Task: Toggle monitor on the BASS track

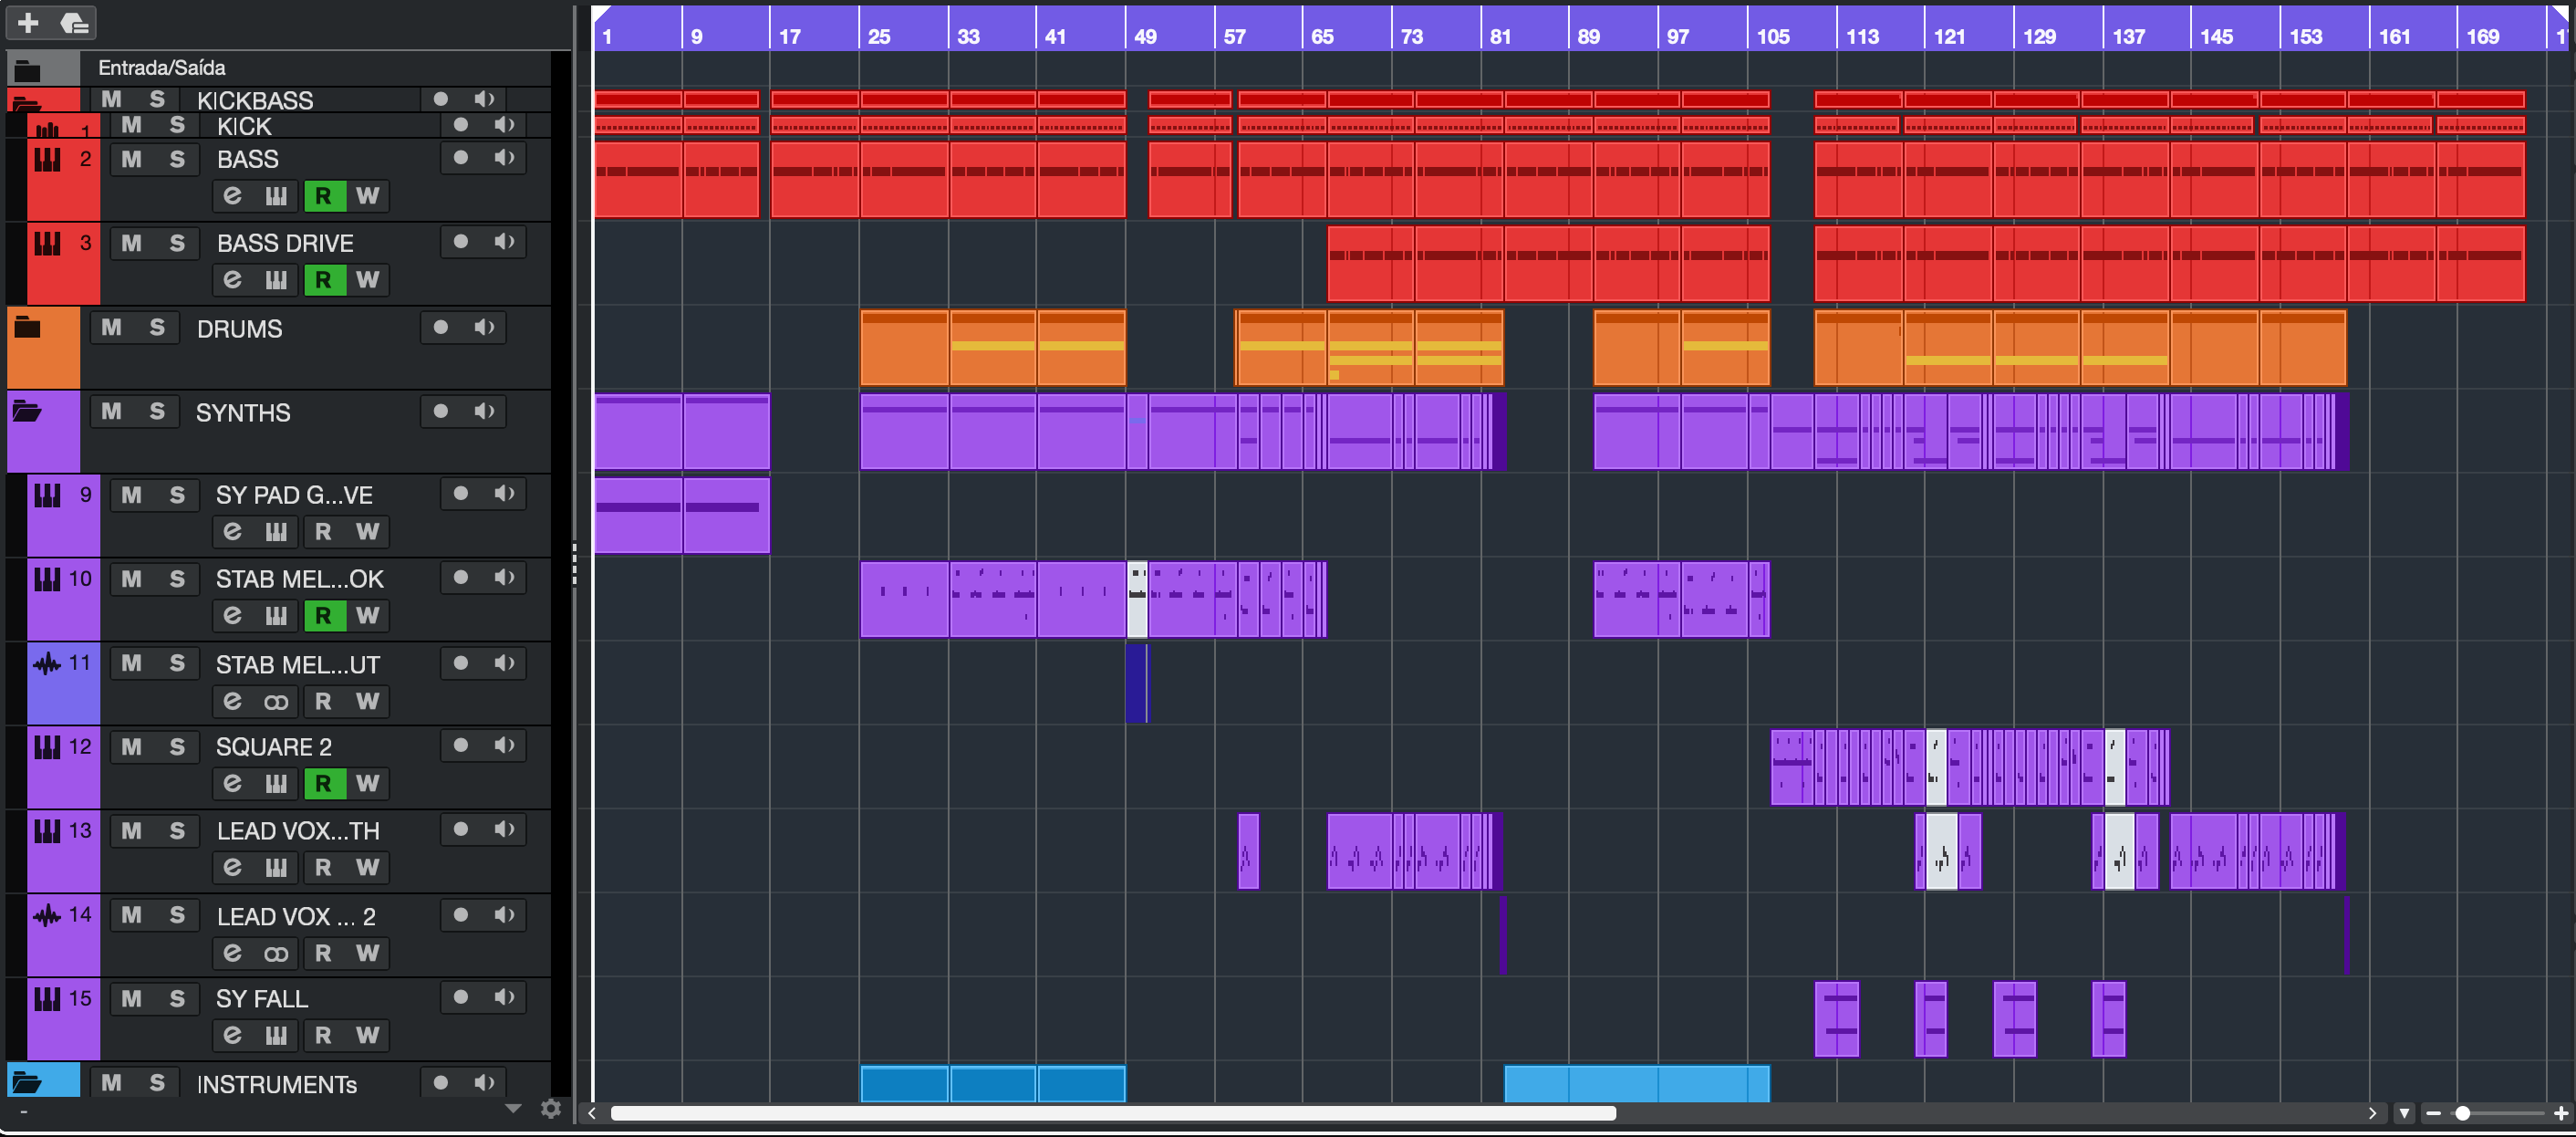Action: coord(505,157)
